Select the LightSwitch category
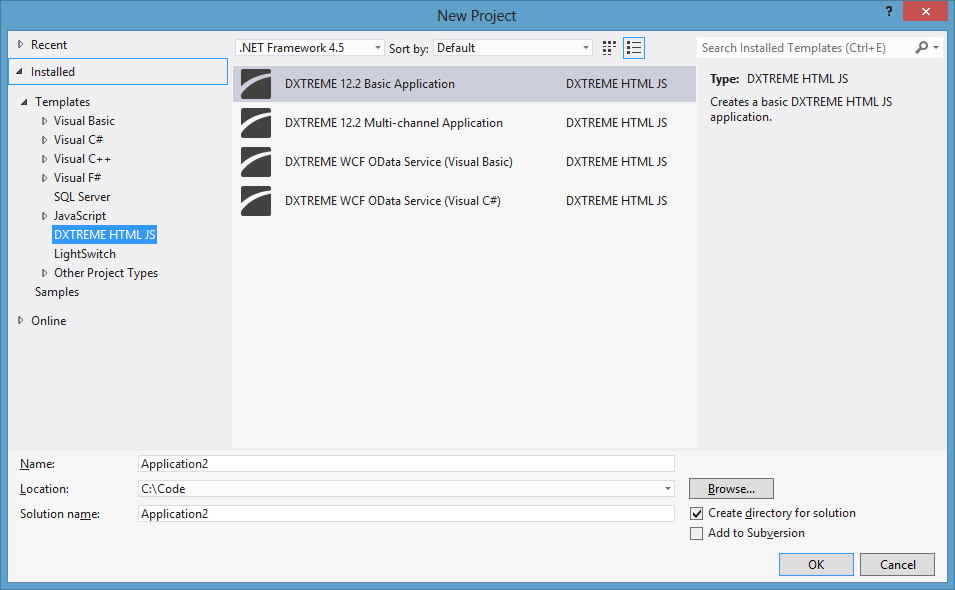Image resolution: width=955 pixels, height=590 pixels. coord(85,254)
